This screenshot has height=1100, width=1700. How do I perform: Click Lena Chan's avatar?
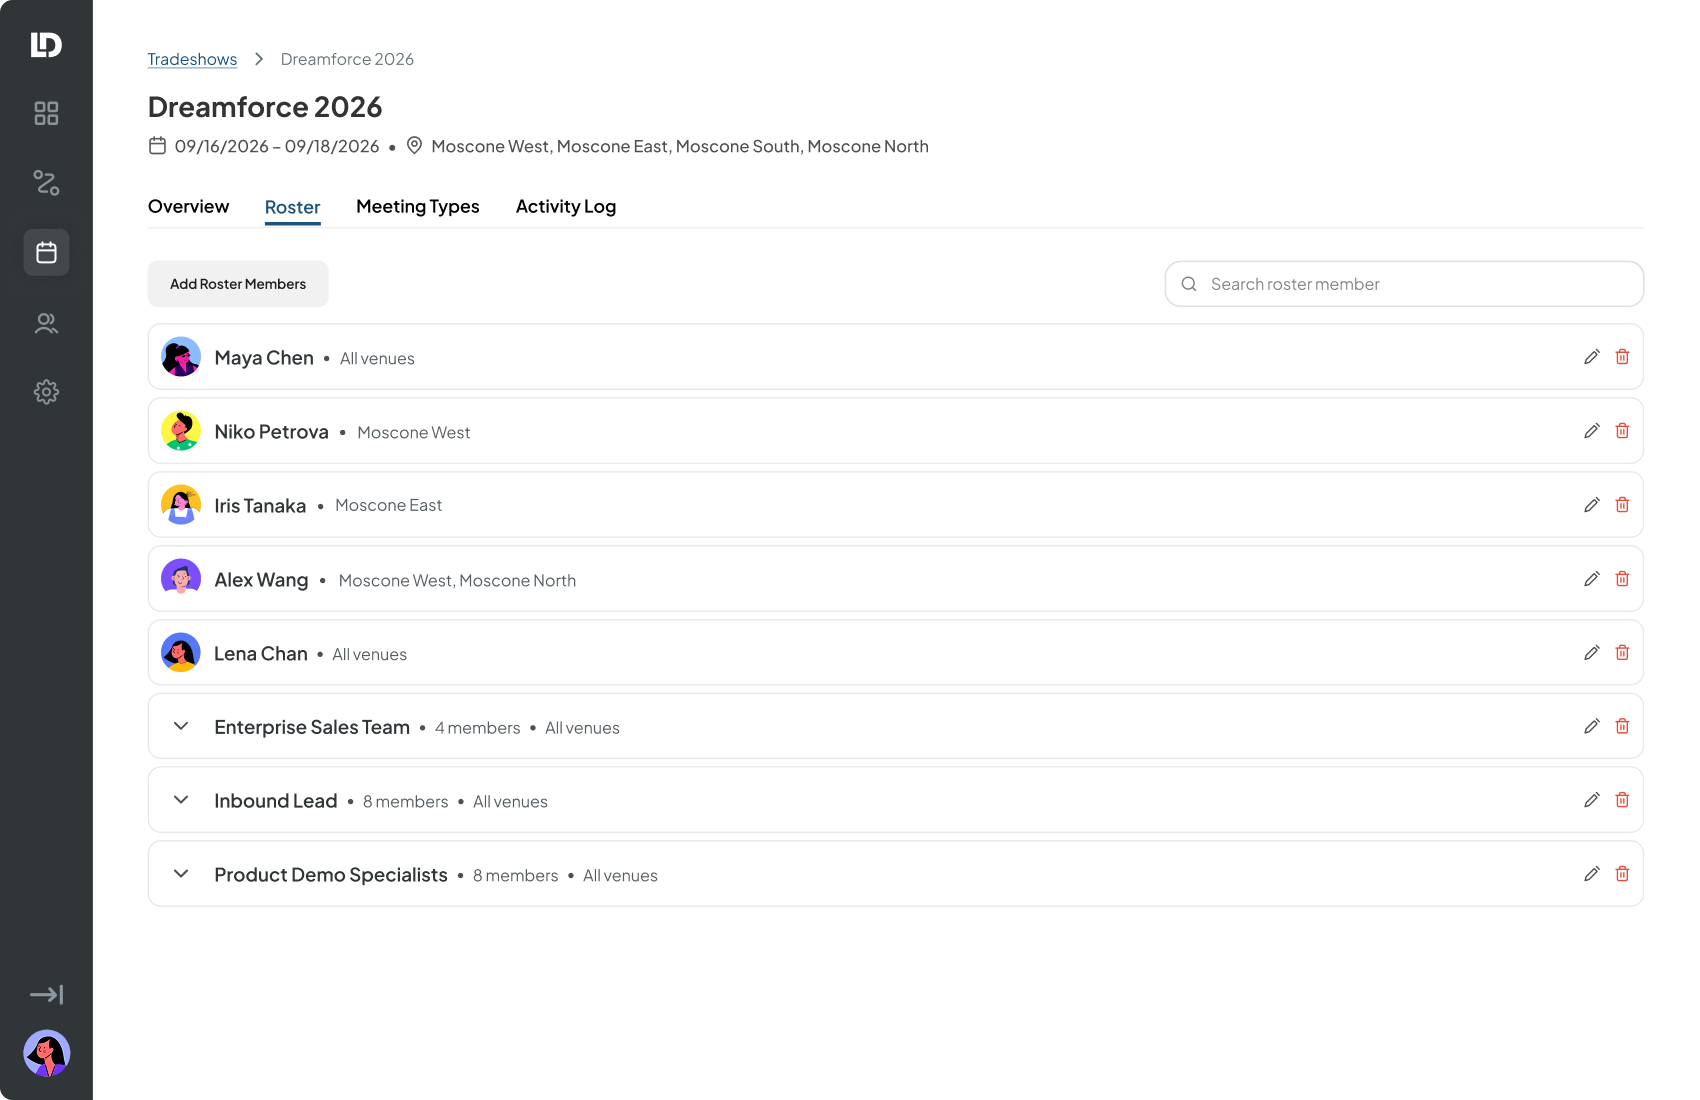(181, 653)
